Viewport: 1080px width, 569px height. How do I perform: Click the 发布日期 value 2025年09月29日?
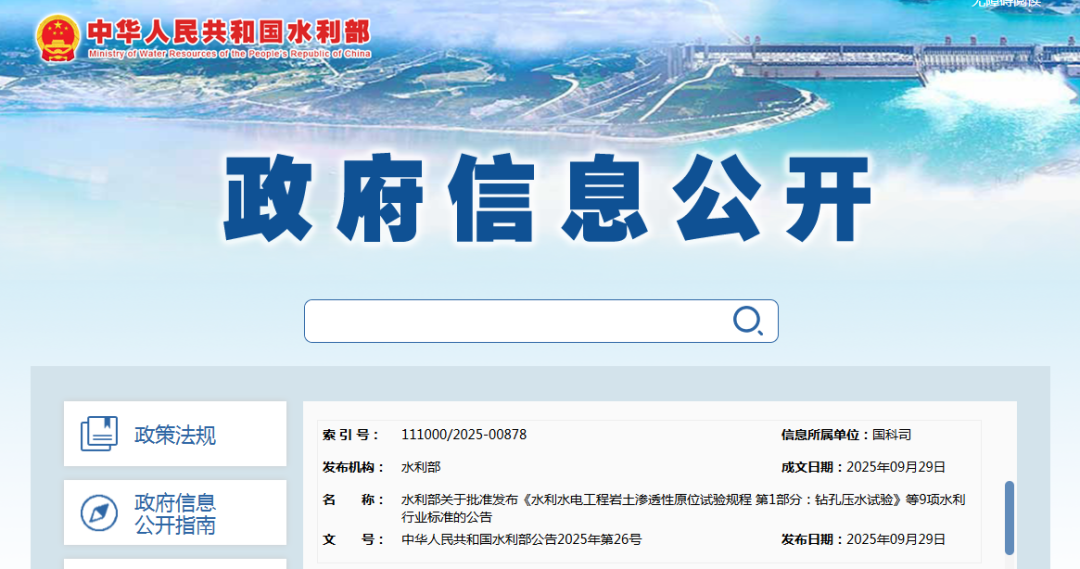point(895,540)
